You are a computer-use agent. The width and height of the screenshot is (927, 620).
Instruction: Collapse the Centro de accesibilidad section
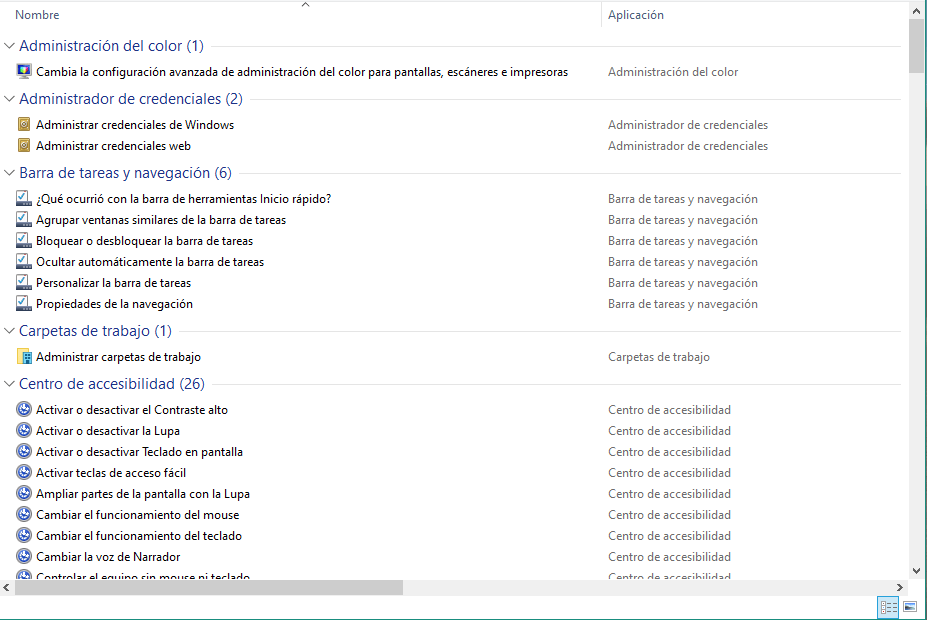click(x=8, y=384)
